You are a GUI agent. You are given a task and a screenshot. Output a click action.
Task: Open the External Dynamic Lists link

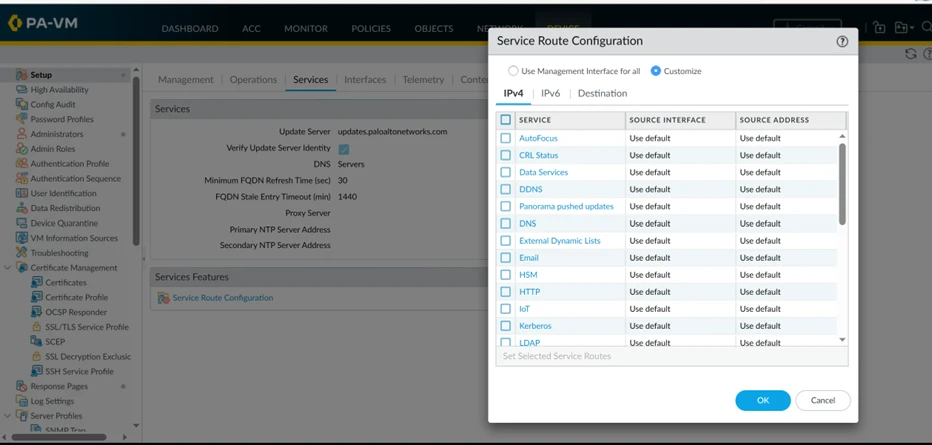point(560,241)
